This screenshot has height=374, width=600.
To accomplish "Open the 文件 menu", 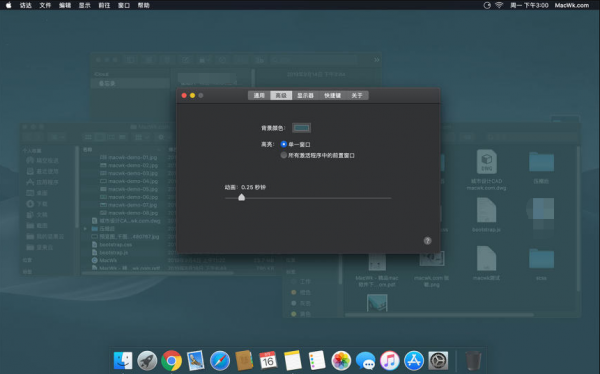I will (x=45, y=5).
